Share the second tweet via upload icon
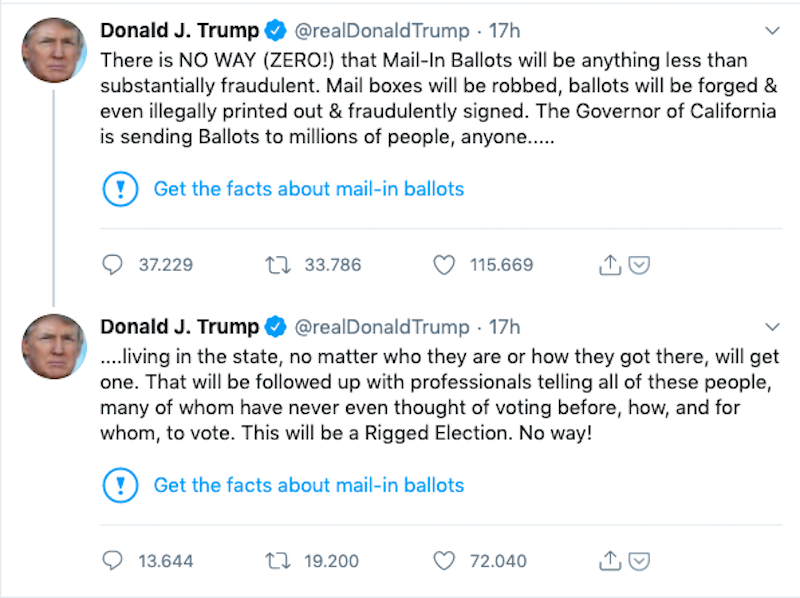Screen dimensions: 800x598 (609, 561)
